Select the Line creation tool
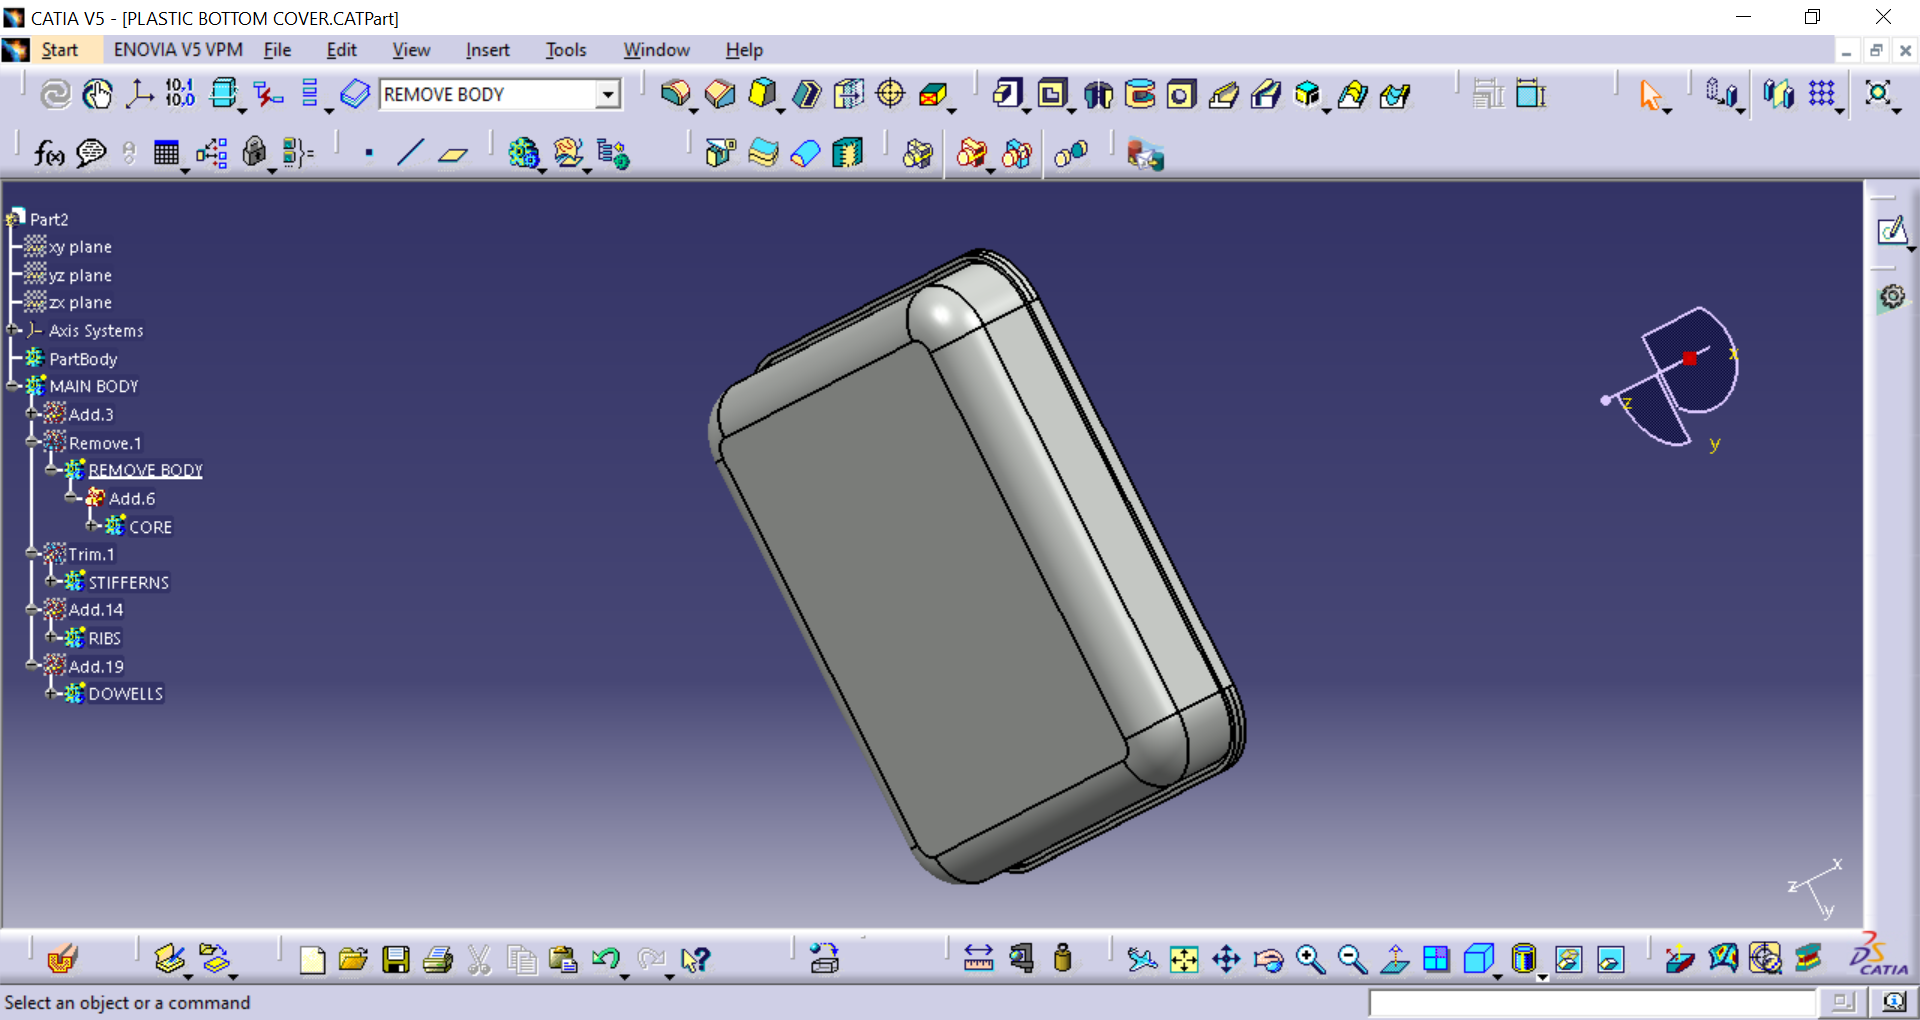This screenshot has height=1020, width=1920. click(x=410, y=153)
